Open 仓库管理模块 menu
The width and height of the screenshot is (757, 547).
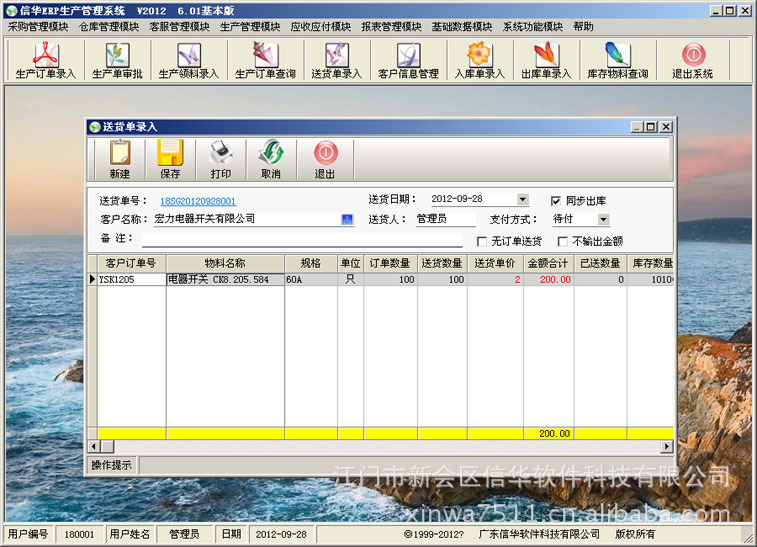pyautogui.click(x=109, y=27)
